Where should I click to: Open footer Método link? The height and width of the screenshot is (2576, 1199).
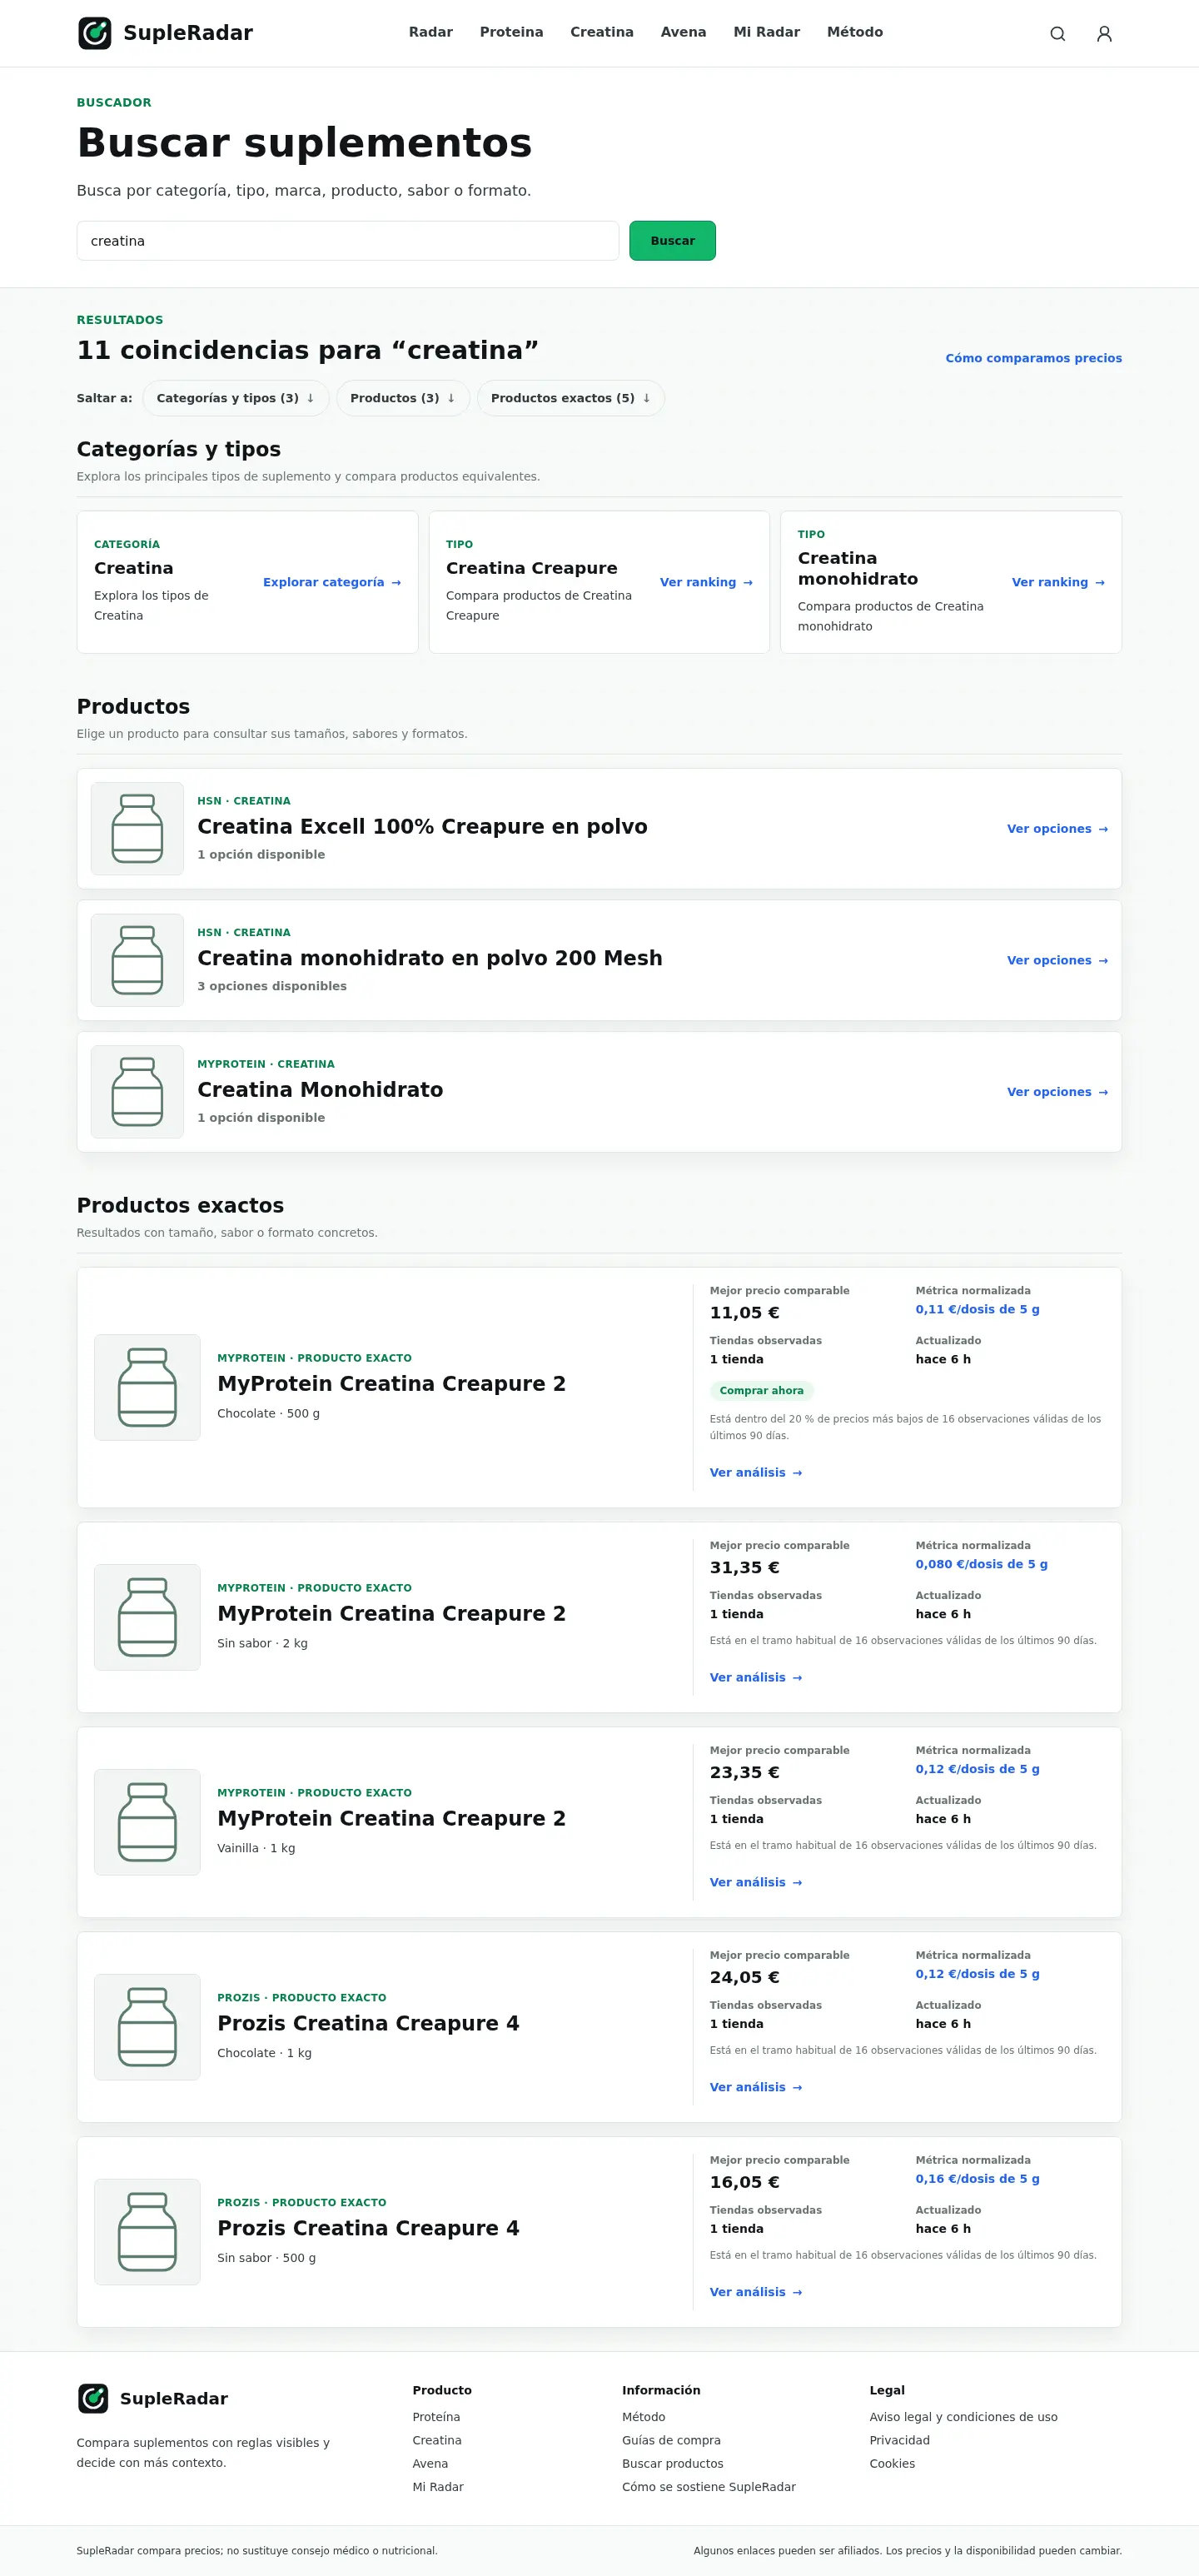(643, 2416)
